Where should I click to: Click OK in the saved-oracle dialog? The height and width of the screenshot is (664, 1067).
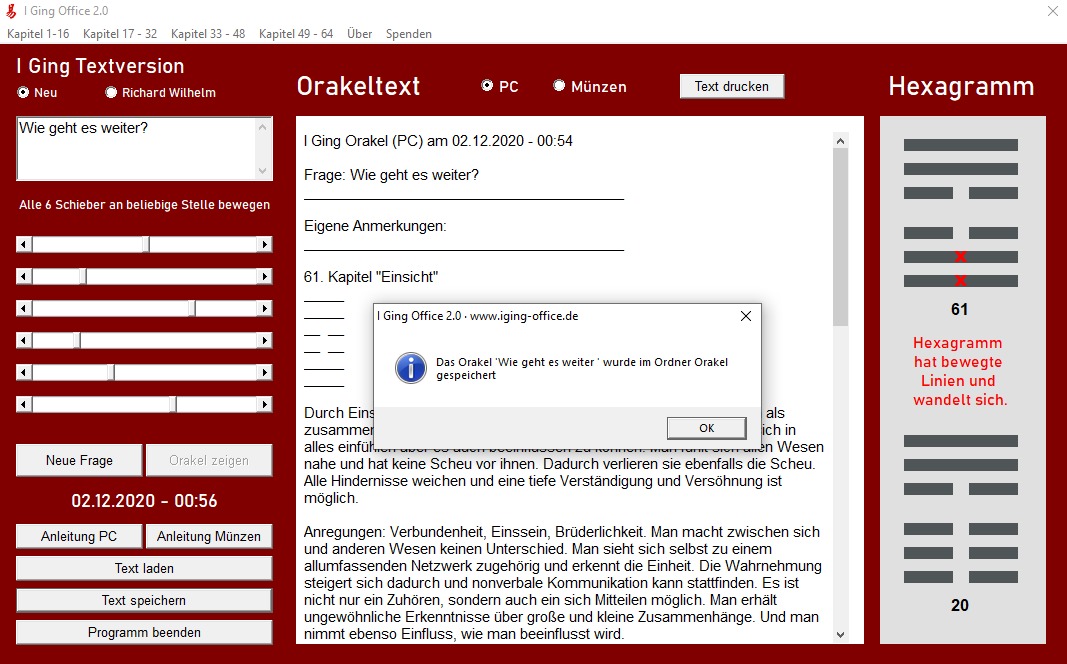click(706, 428)
